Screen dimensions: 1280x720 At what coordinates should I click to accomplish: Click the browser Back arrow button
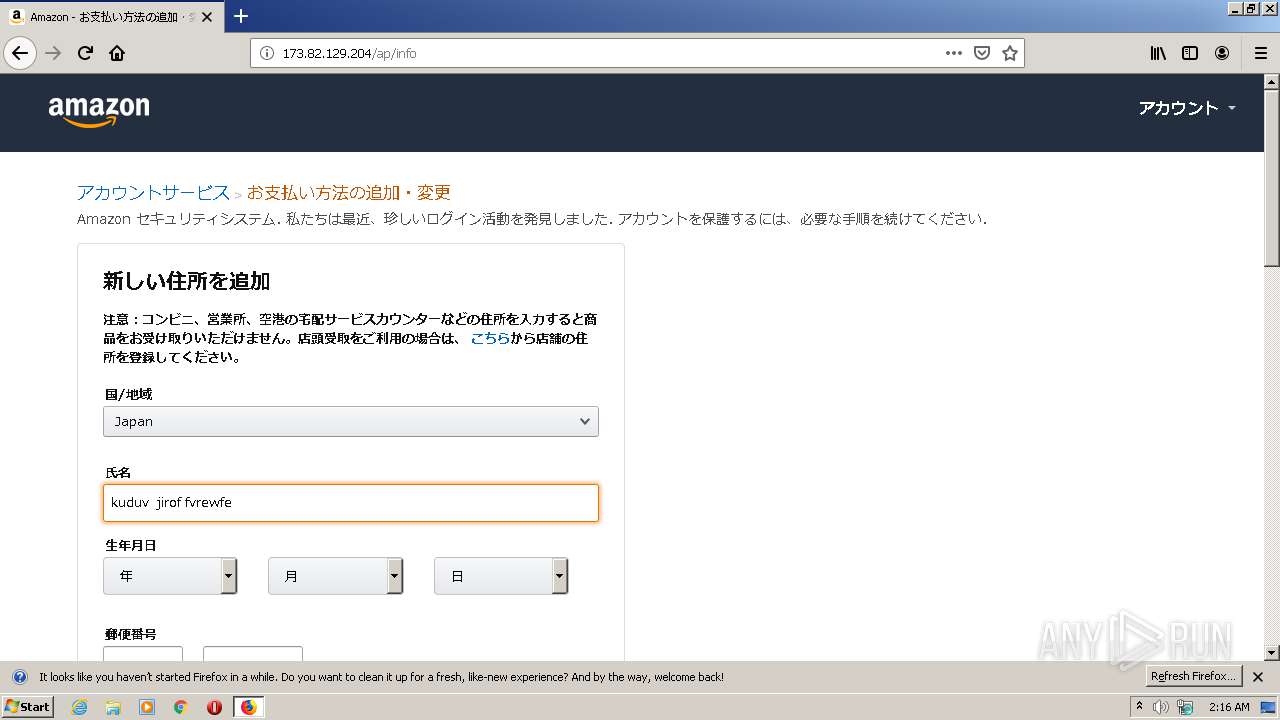pos(20,53)
